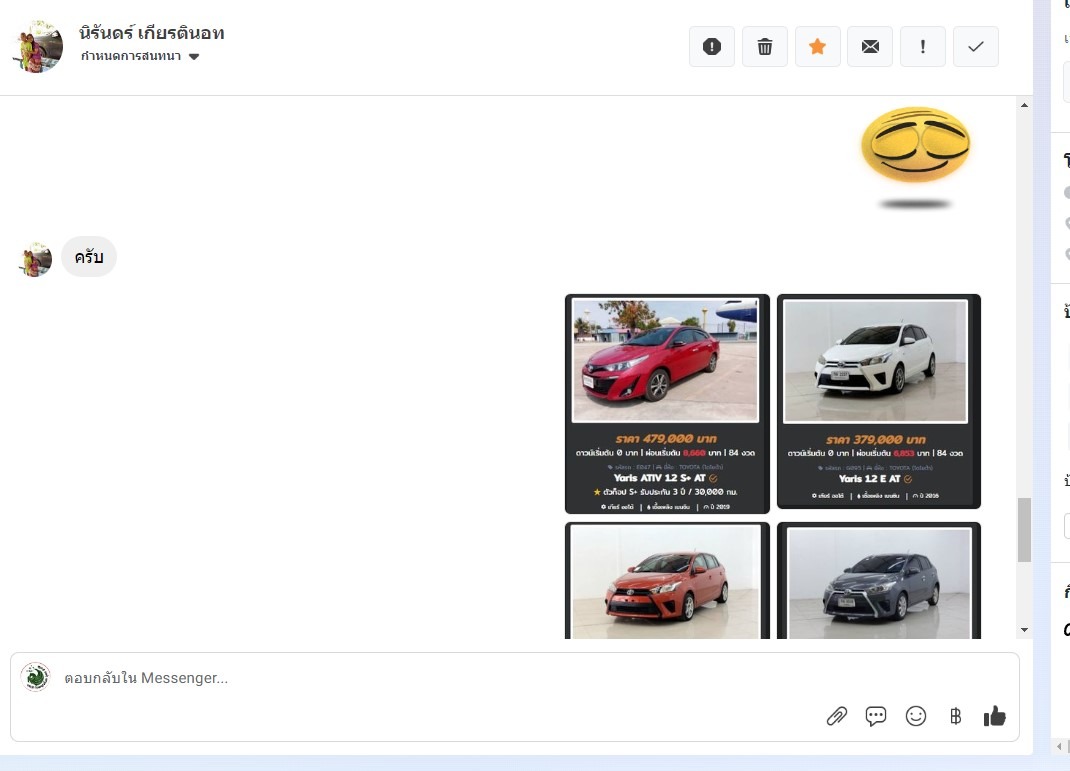Open white Yaris 379,000 baht image
The image size is (1070, 771).
(878, 401)
